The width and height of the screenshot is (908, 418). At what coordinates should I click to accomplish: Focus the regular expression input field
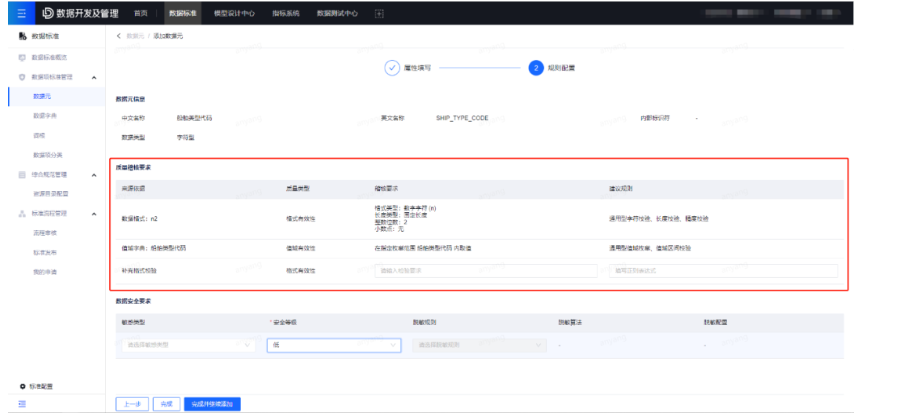(723, 270)
